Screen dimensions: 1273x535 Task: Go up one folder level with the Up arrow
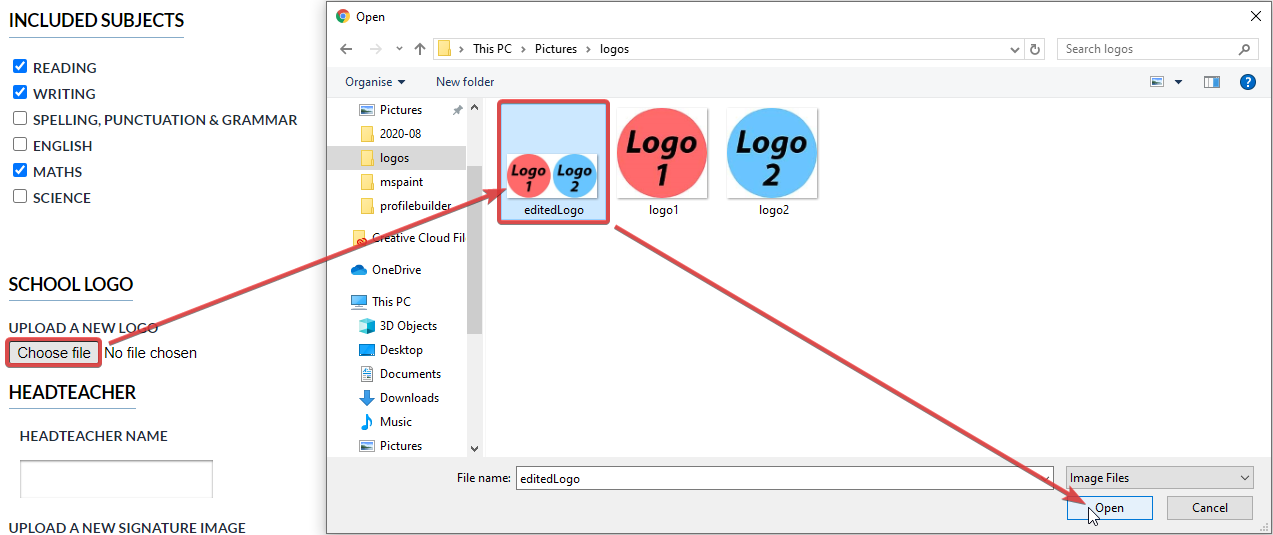(420, 49)
